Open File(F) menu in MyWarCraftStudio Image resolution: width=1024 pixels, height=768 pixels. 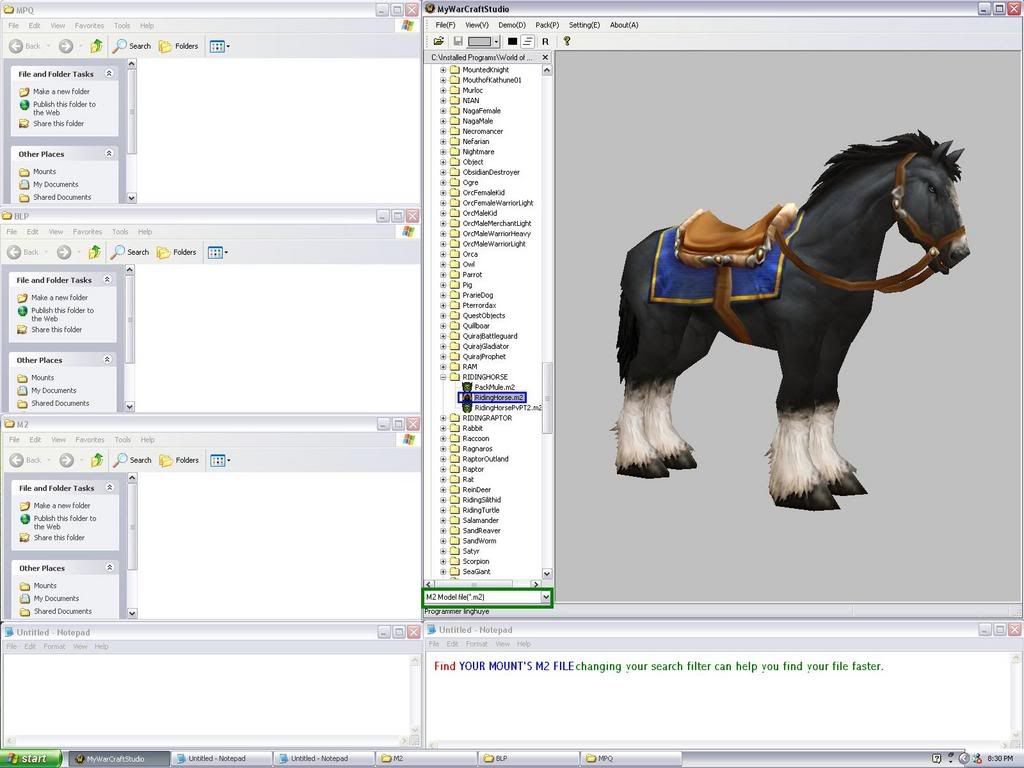tap(445, 25)
